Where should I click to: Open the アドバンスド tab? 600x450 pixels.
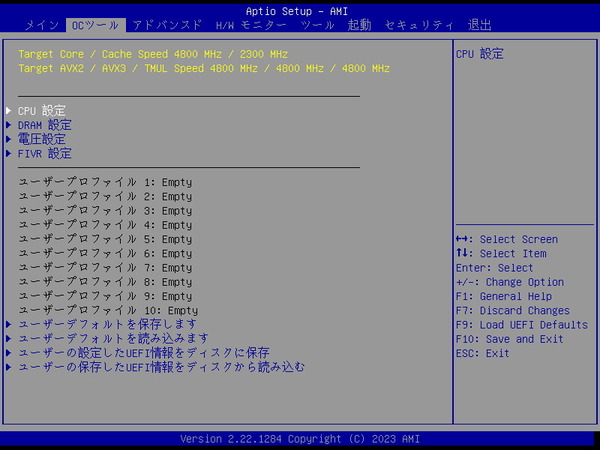(167, 26)
